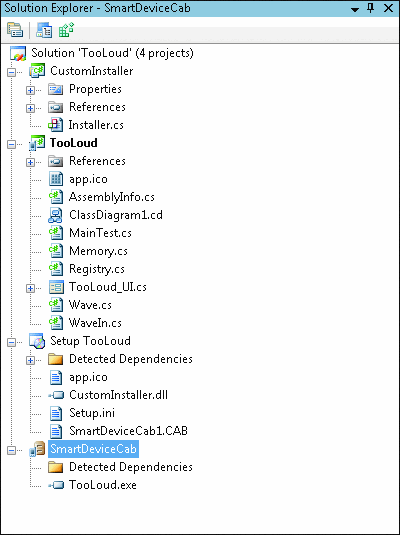Select AssemblyInfo.cs file

(112, 197)
